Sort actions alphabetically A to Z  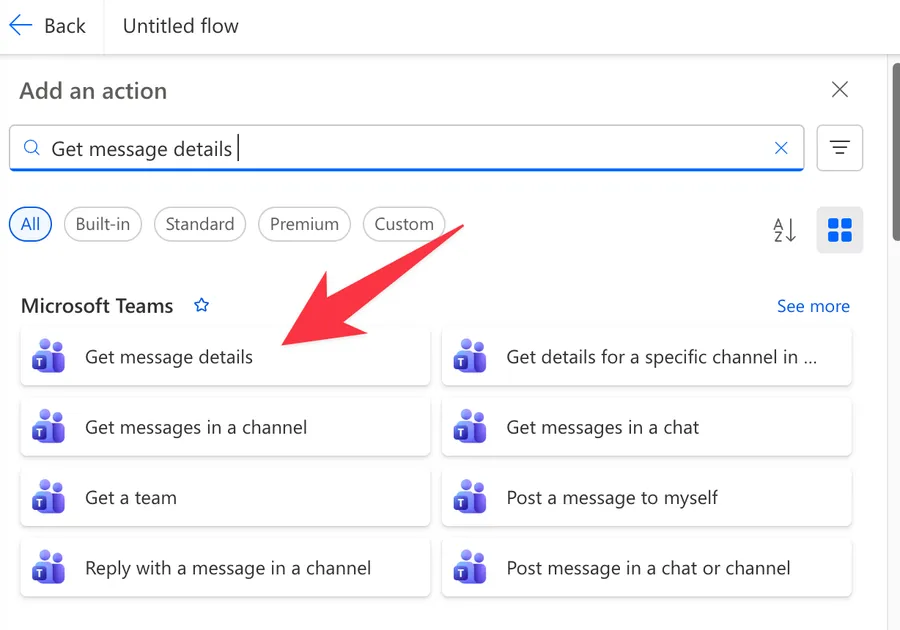784,230
